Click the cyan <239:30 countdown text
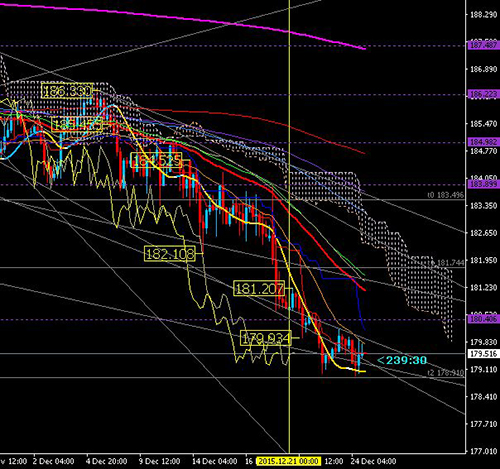Image resolution: width=500 pixels, height=469 pixels. [402, 360]
